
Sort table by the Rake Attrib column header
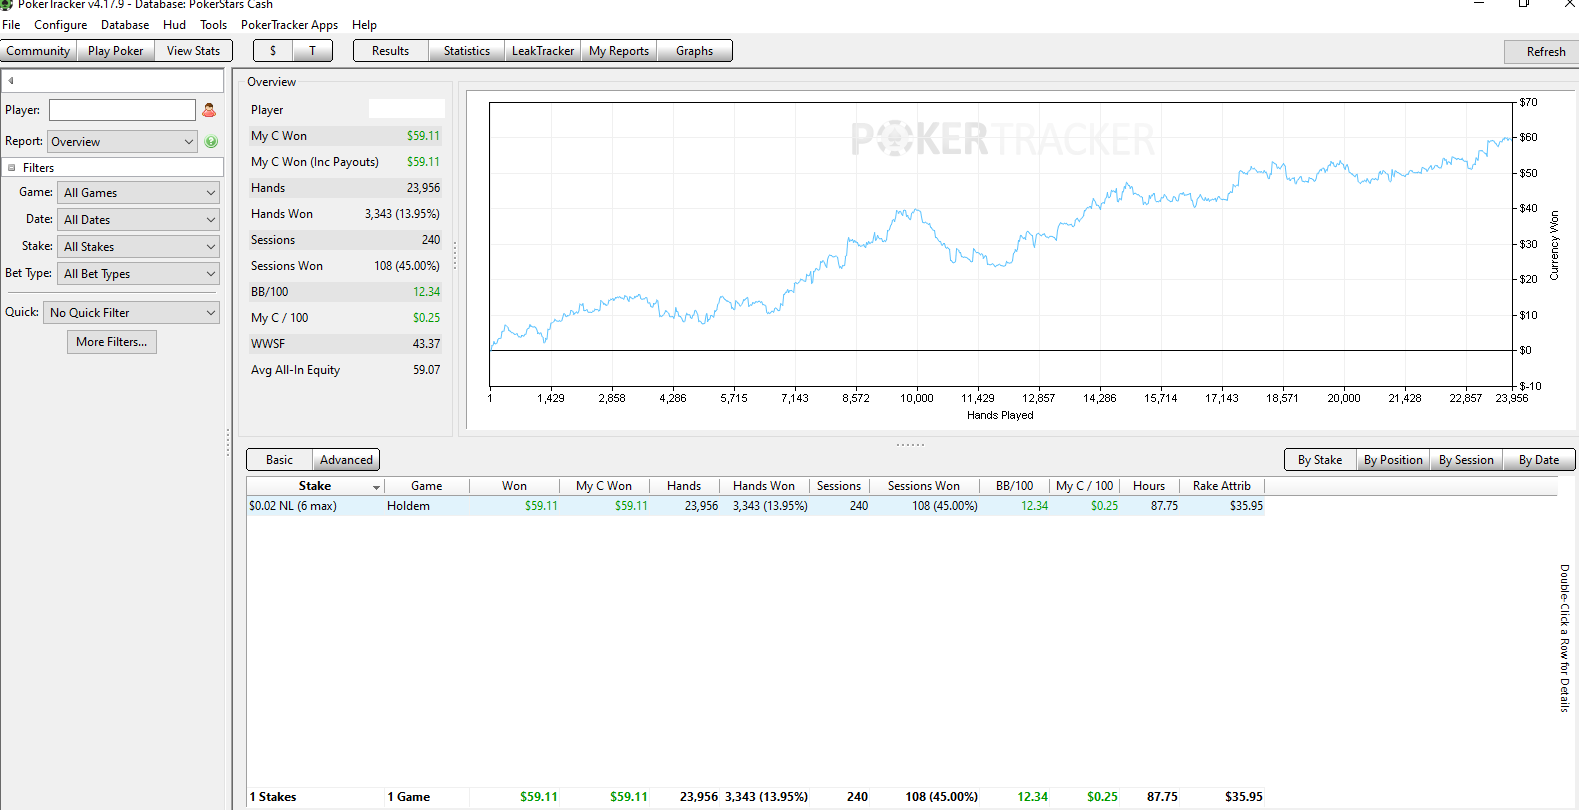(1222, 486)
